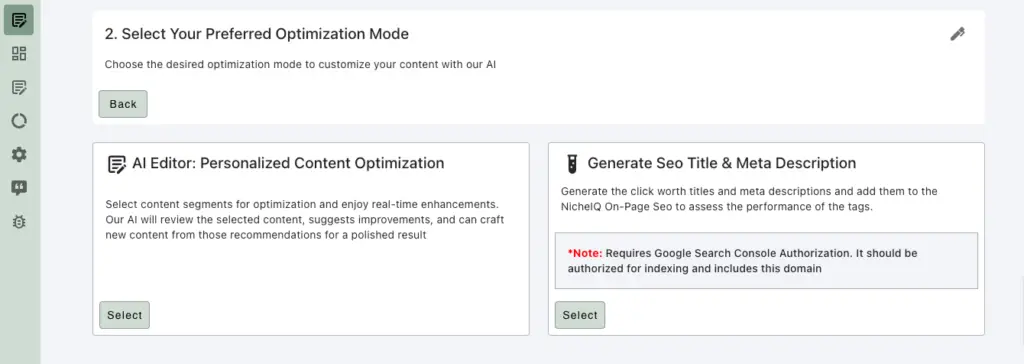The height and width of the screenshot is (364, 1024).
Task: Select the AI Editor optimization mode
Action: (124, 315)
